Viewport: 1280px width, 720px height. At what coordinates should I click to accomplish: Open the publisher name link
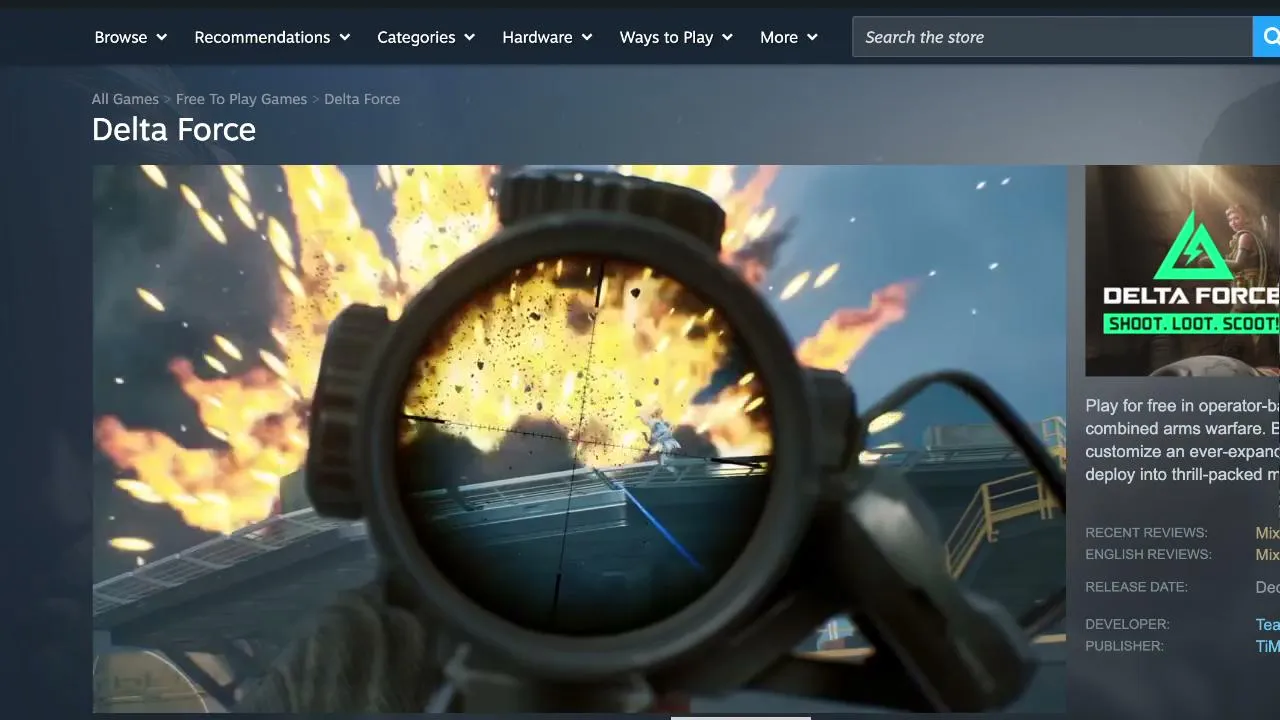(x=1268, y=646)
